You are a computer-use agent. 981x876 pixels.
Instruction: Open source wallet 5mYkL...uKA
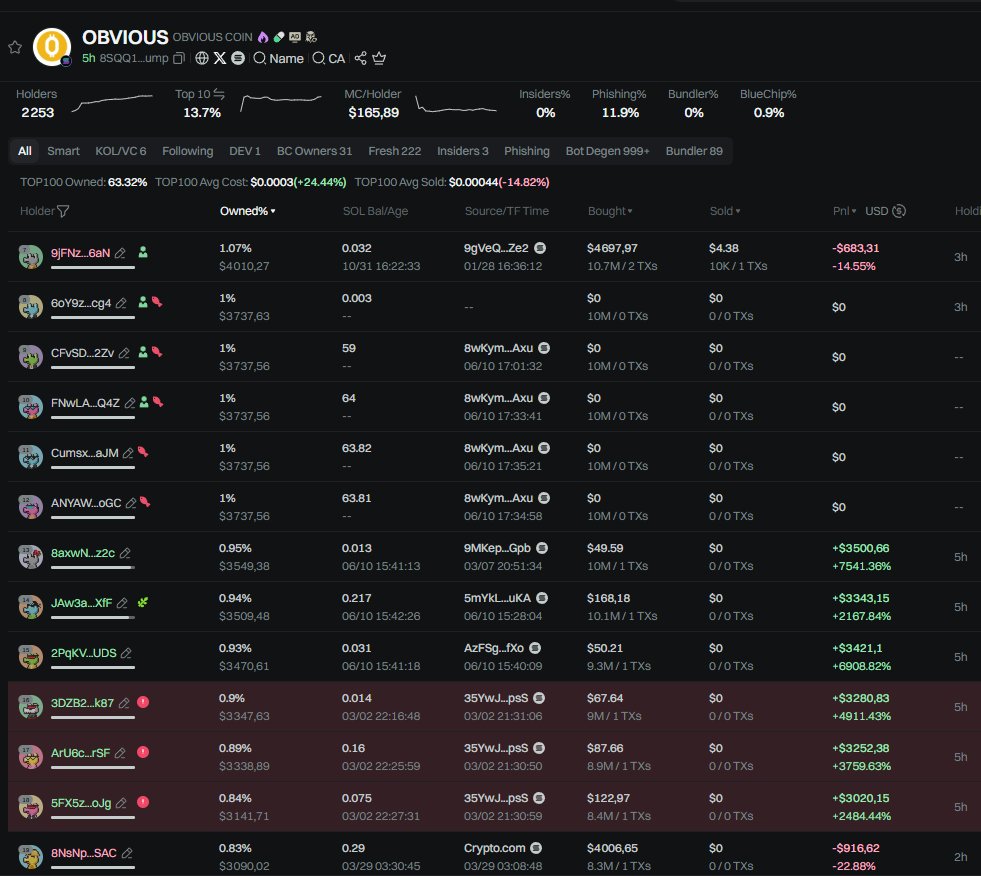coord(497,599)
